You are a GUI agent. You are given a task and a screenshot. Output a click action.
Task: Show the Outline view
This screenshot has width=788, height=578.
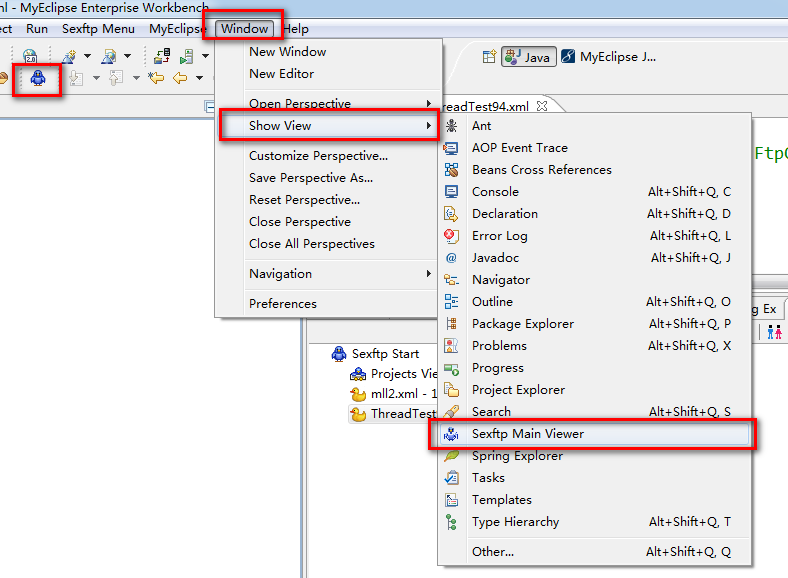[595, 302]
